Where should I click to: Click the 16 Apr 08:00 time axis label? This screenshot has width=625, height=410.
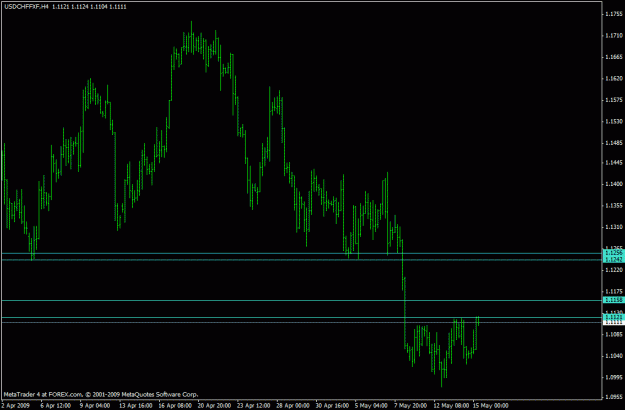tap(175, 406)
